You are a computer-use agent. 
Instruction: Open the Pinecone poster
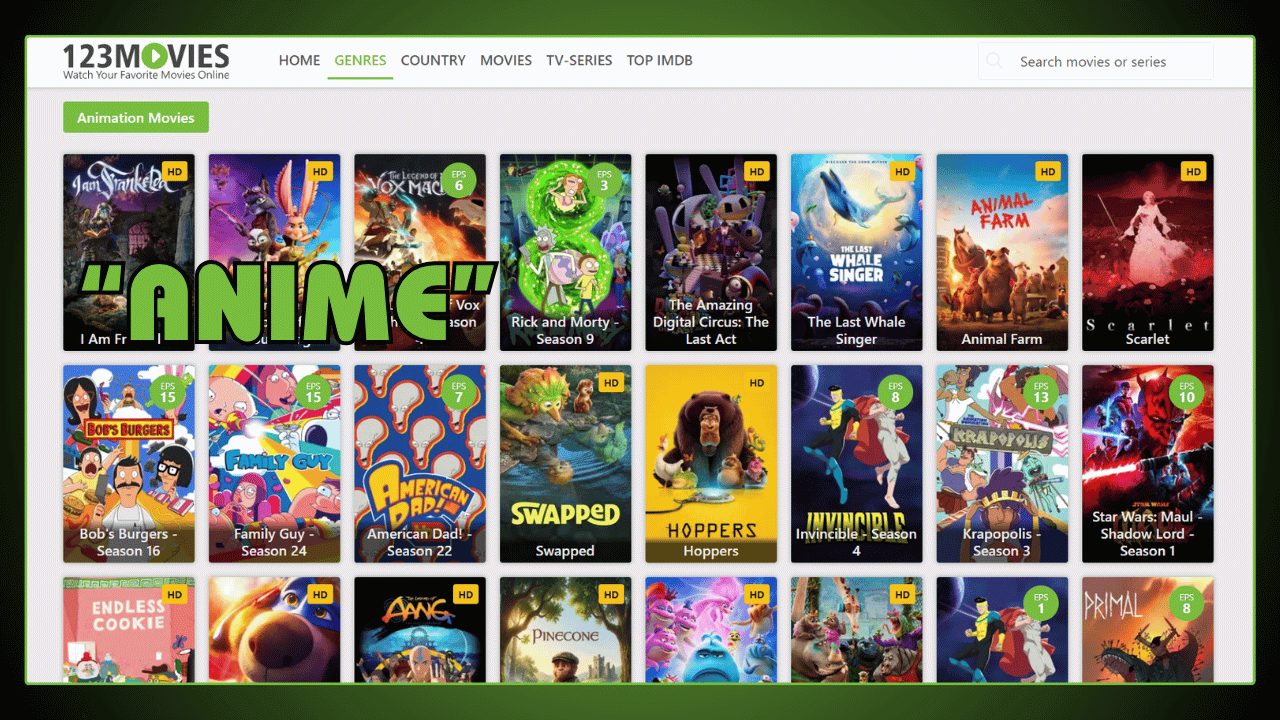565,630
